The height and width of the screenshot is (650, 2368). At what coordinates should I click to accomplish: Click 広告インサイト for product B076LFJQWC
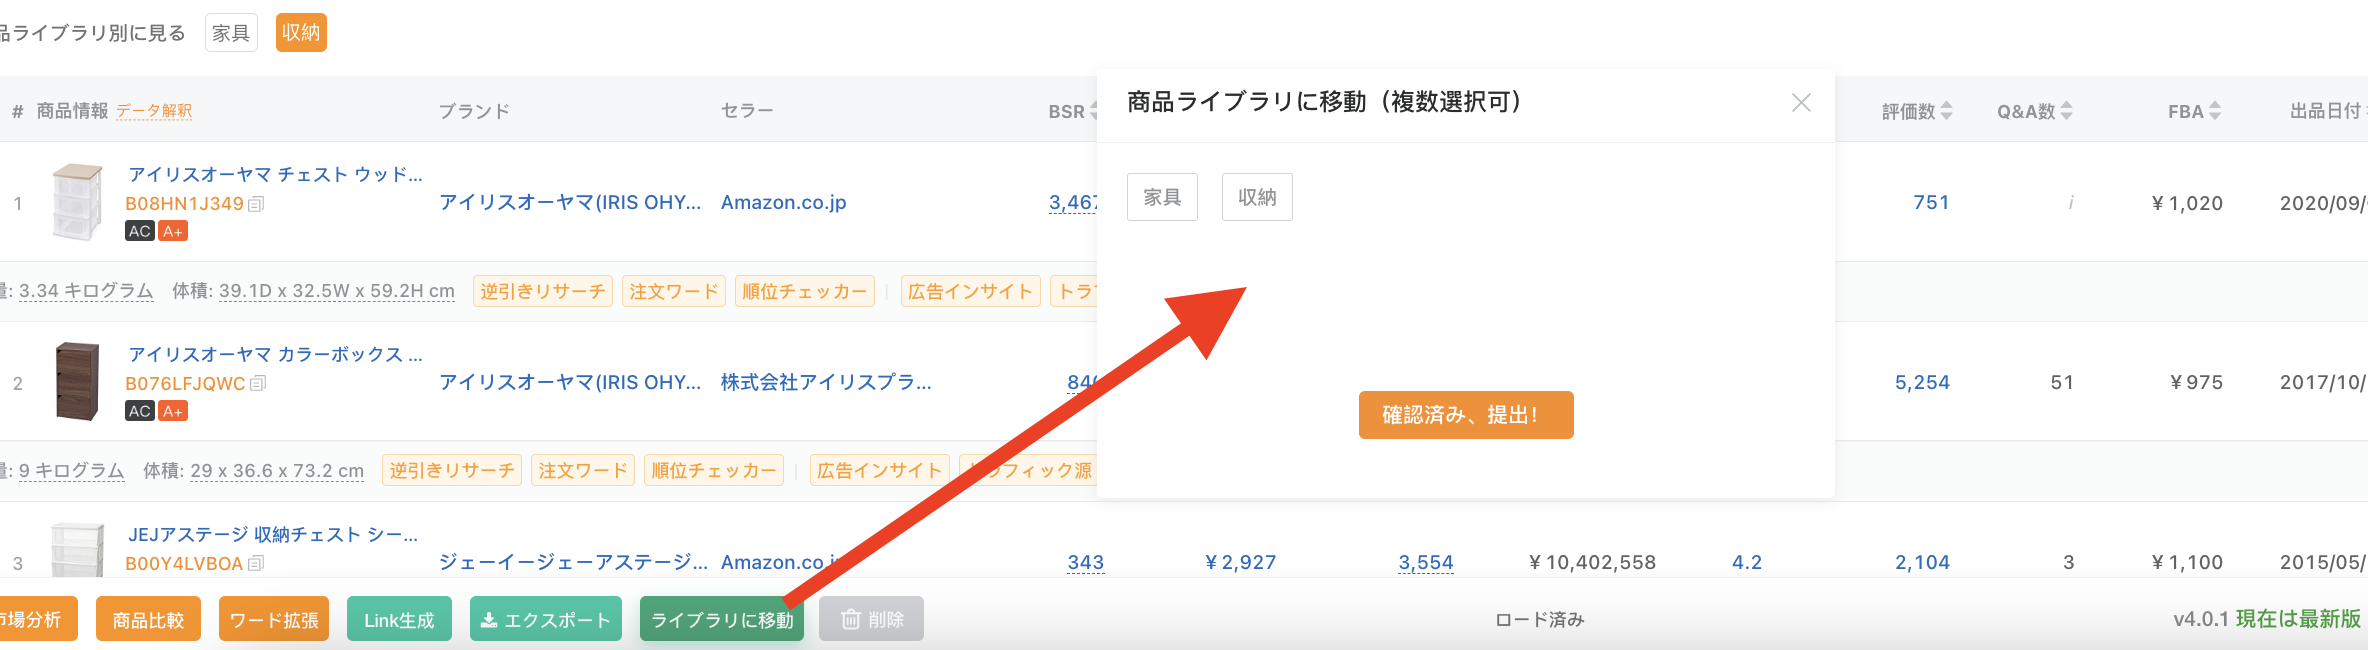[x=880, y=470]
